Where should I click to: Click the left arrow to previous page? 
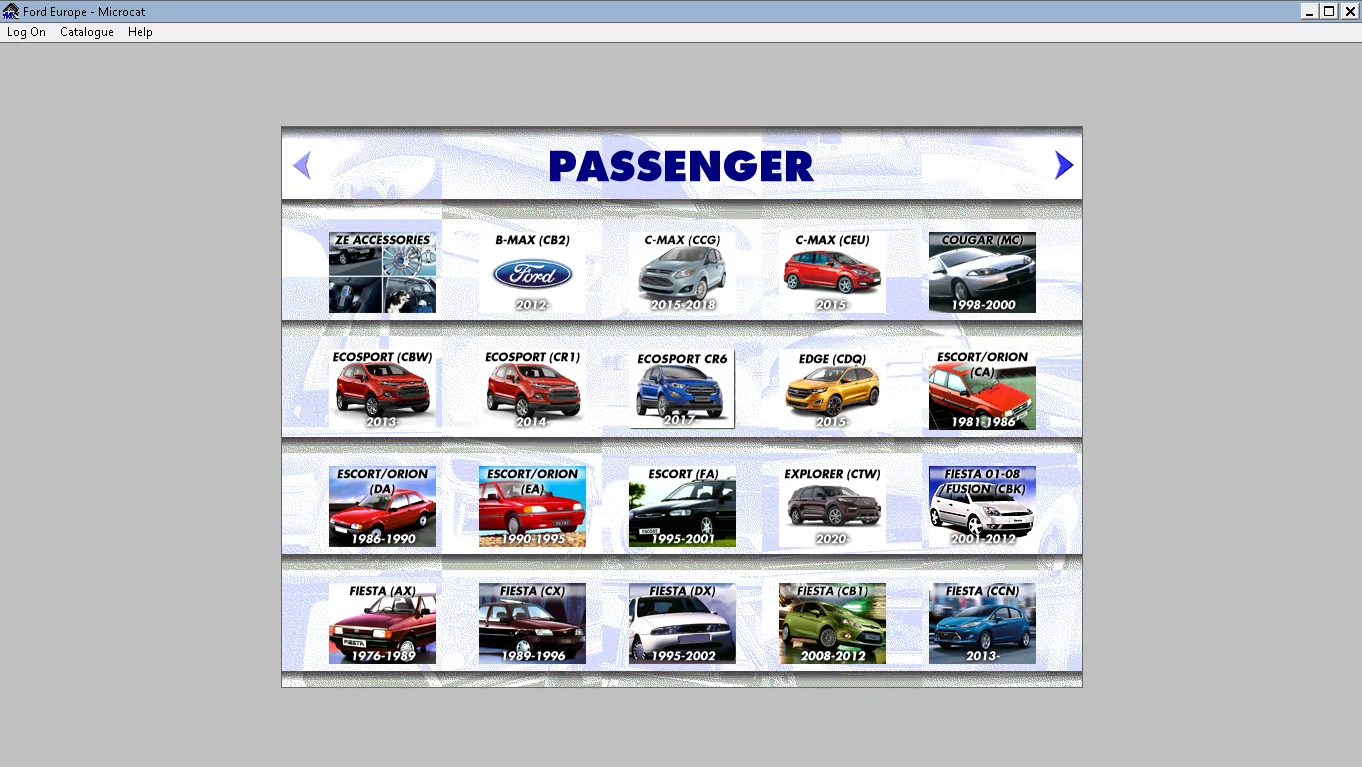click(x=302, y=165)
